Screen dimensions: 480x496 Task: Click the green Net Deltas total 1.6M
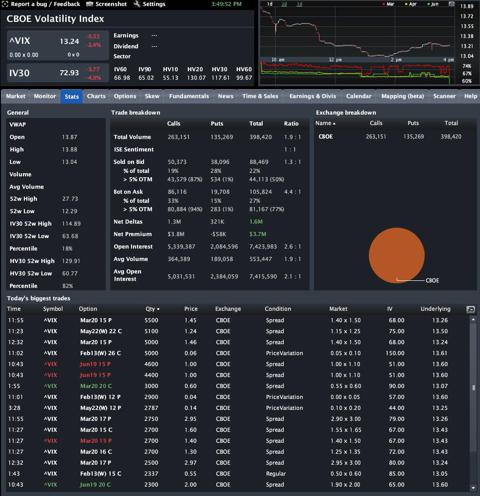tap(256, 222)
